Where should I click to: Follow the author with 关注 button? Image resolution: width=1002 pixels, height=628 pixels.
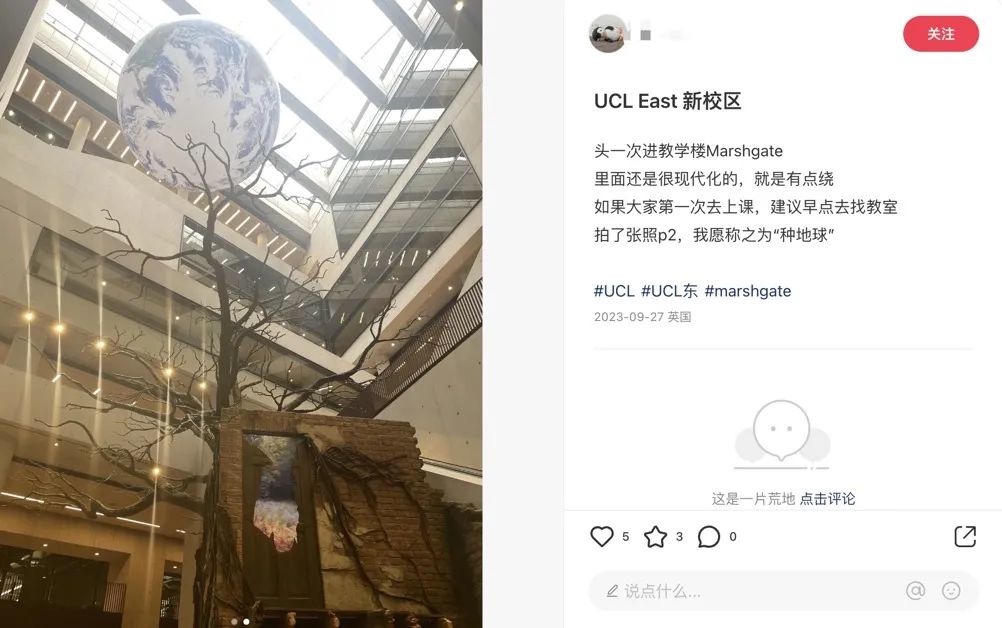point(941,34)
